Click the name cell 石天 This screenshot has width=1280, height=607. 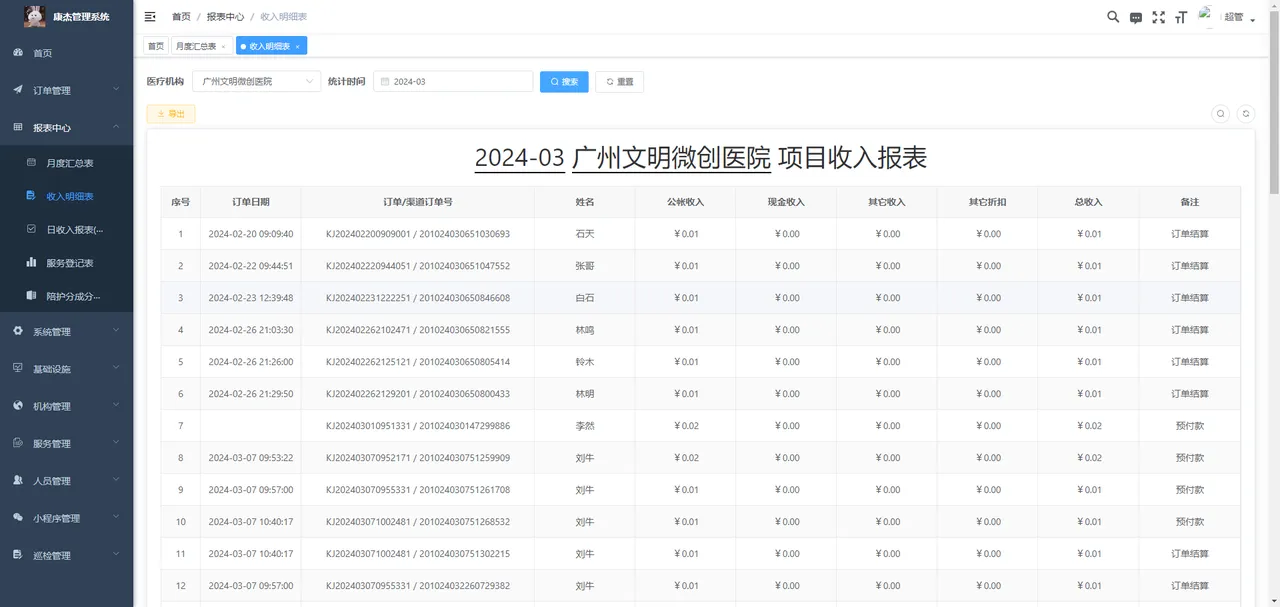pos(585,234)
